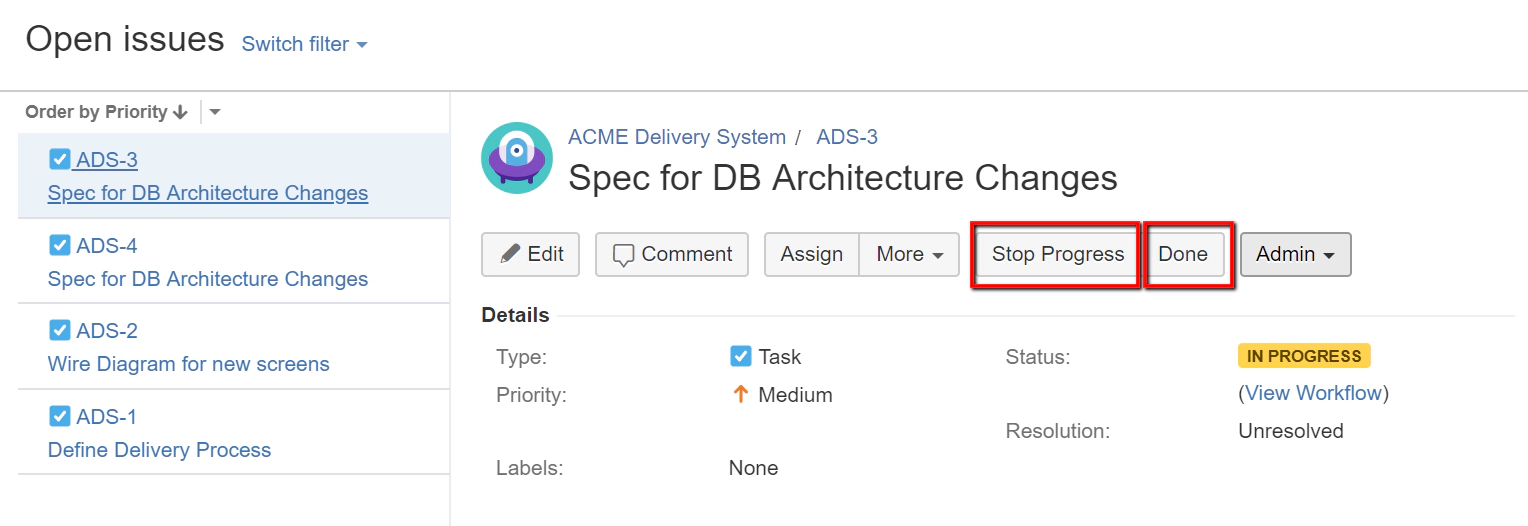Screen dimensions: 1528x526
Task: Open the More actions dropdown
Action: click(x=909, y=255)
